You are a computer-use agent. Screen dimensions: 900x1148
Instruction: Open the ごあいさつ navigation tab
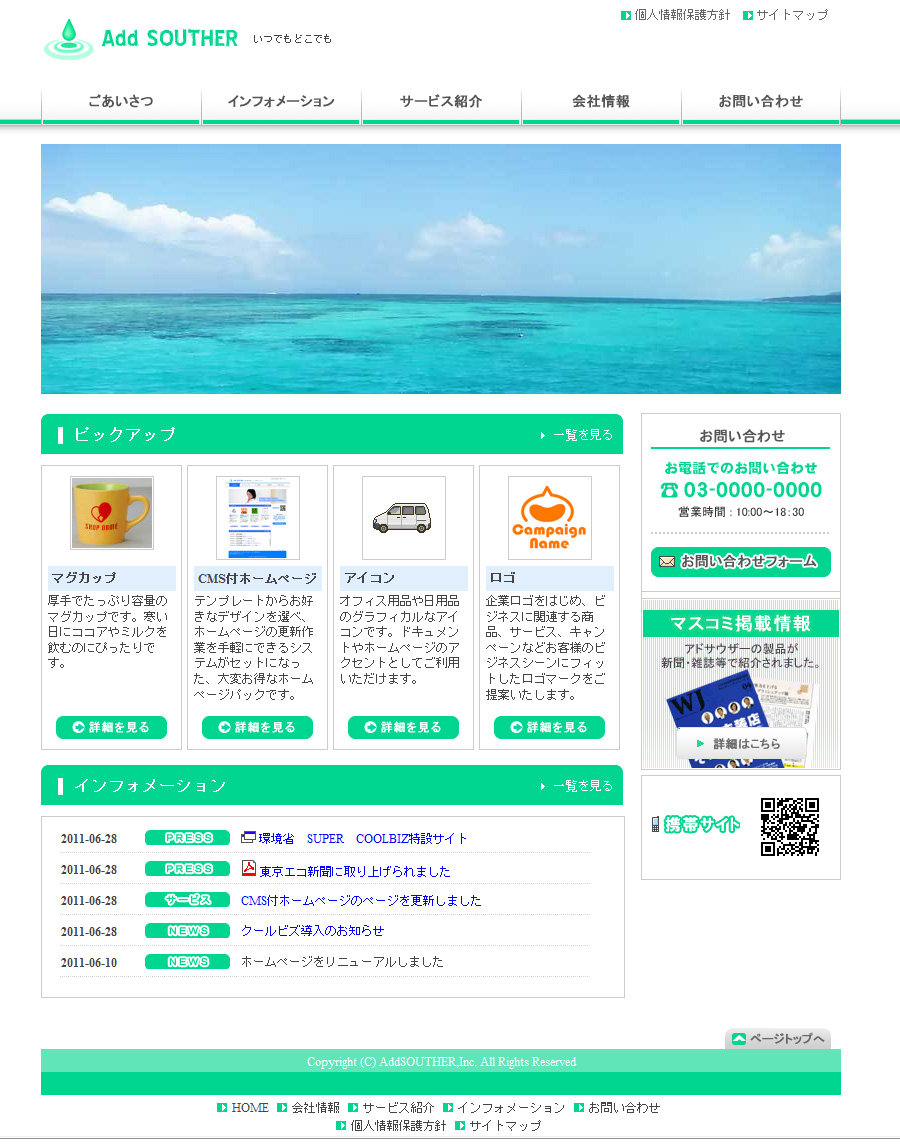coord(121,102)
